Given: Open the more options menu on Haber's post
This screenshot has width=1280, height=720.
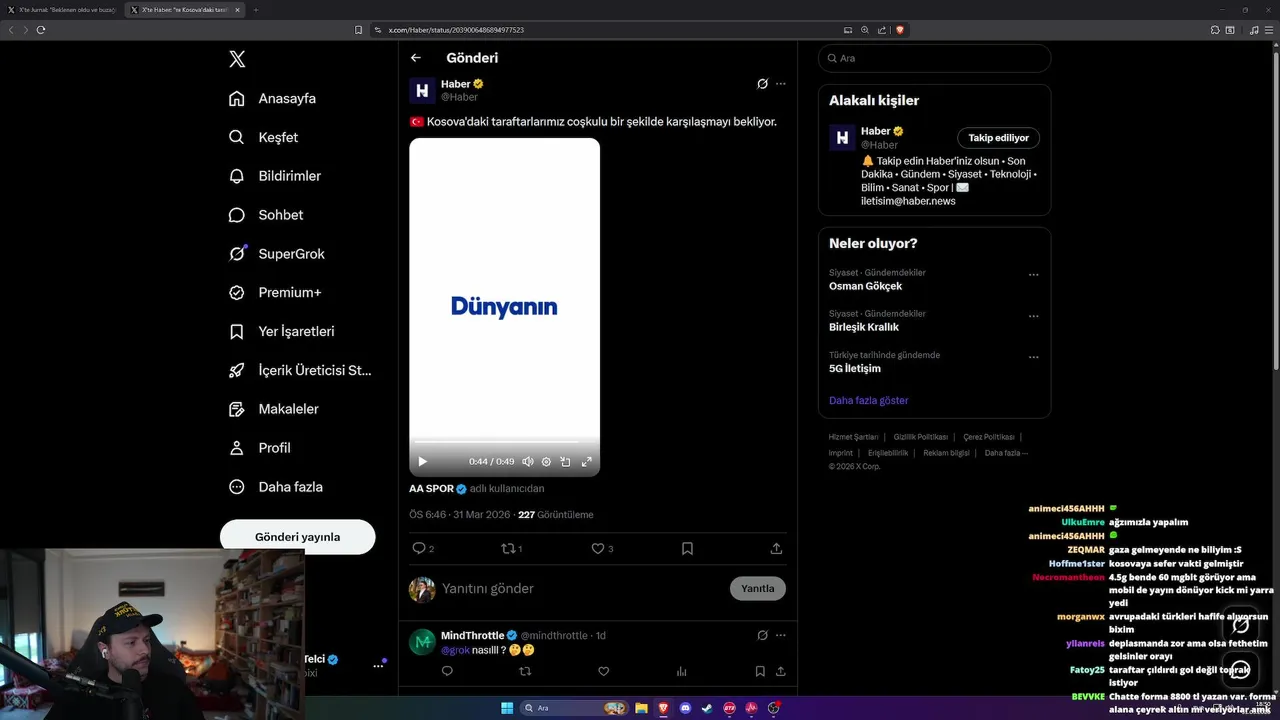Looking at the screenshot, I should pyautogui.click(x=781, y=84).
